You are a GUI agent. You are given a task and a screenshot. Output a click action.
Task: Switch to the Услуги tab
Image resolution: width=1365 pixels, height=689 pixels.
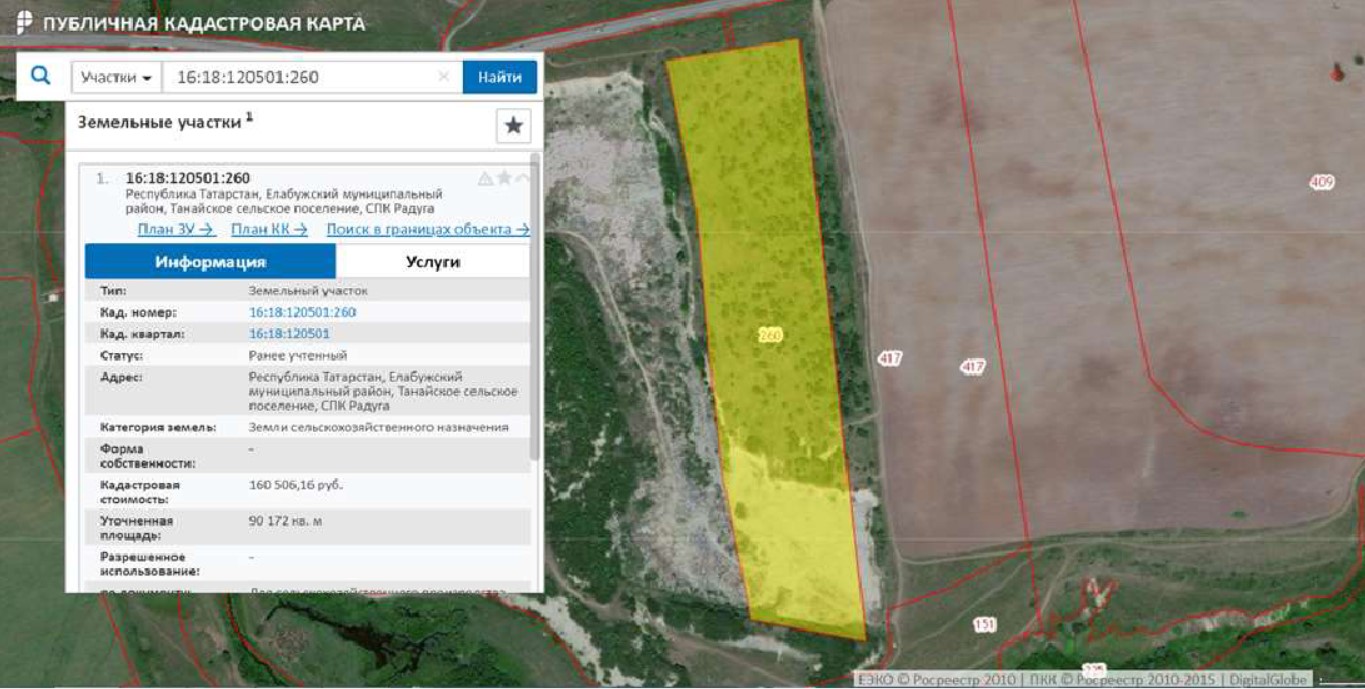(x=432, y=261)
